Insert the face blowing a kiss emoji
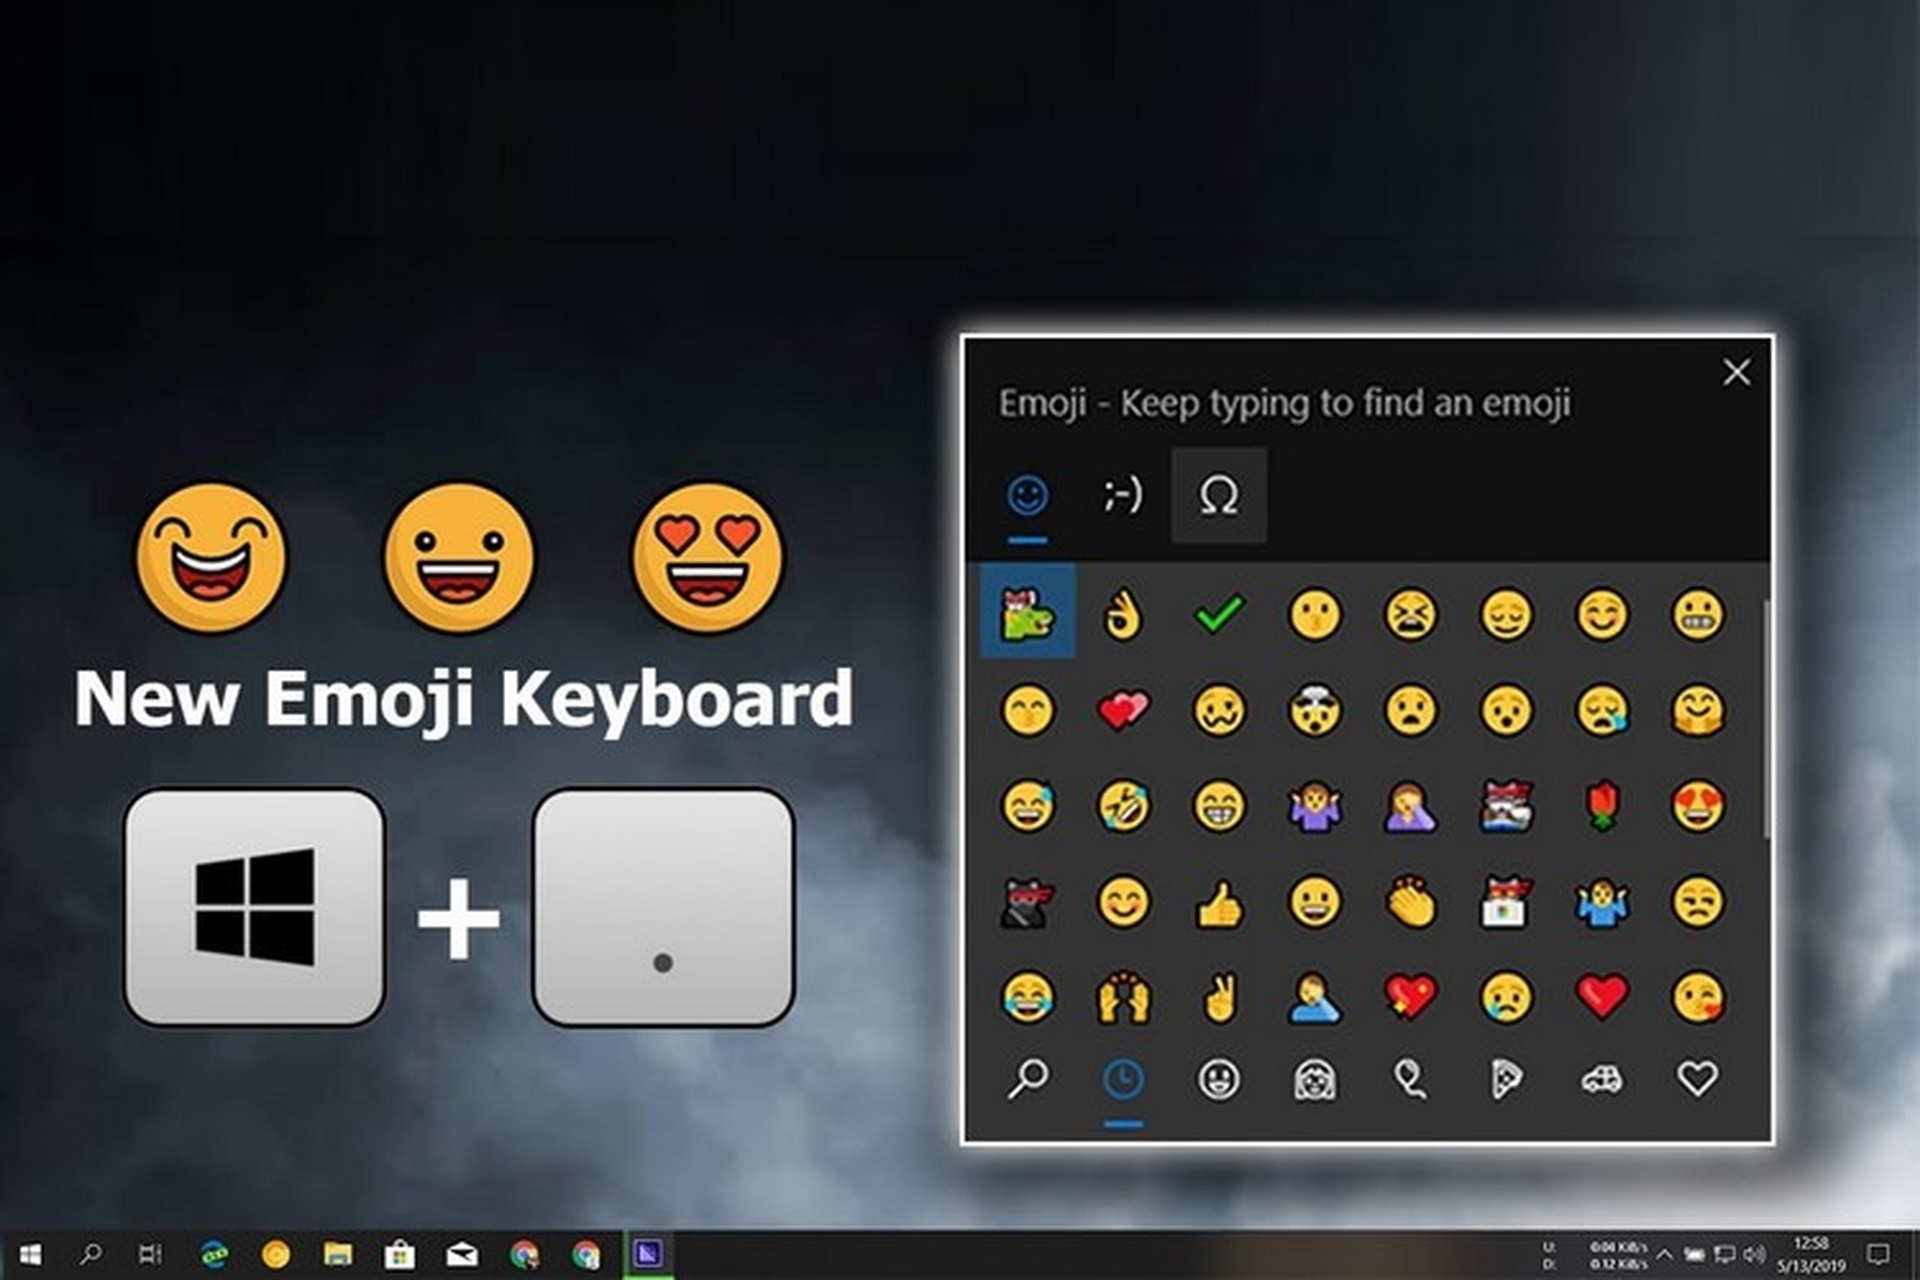Image resolution: width=1920 pixels, height=1280 pixels. pyautogui.click(x=1698, y=997)
